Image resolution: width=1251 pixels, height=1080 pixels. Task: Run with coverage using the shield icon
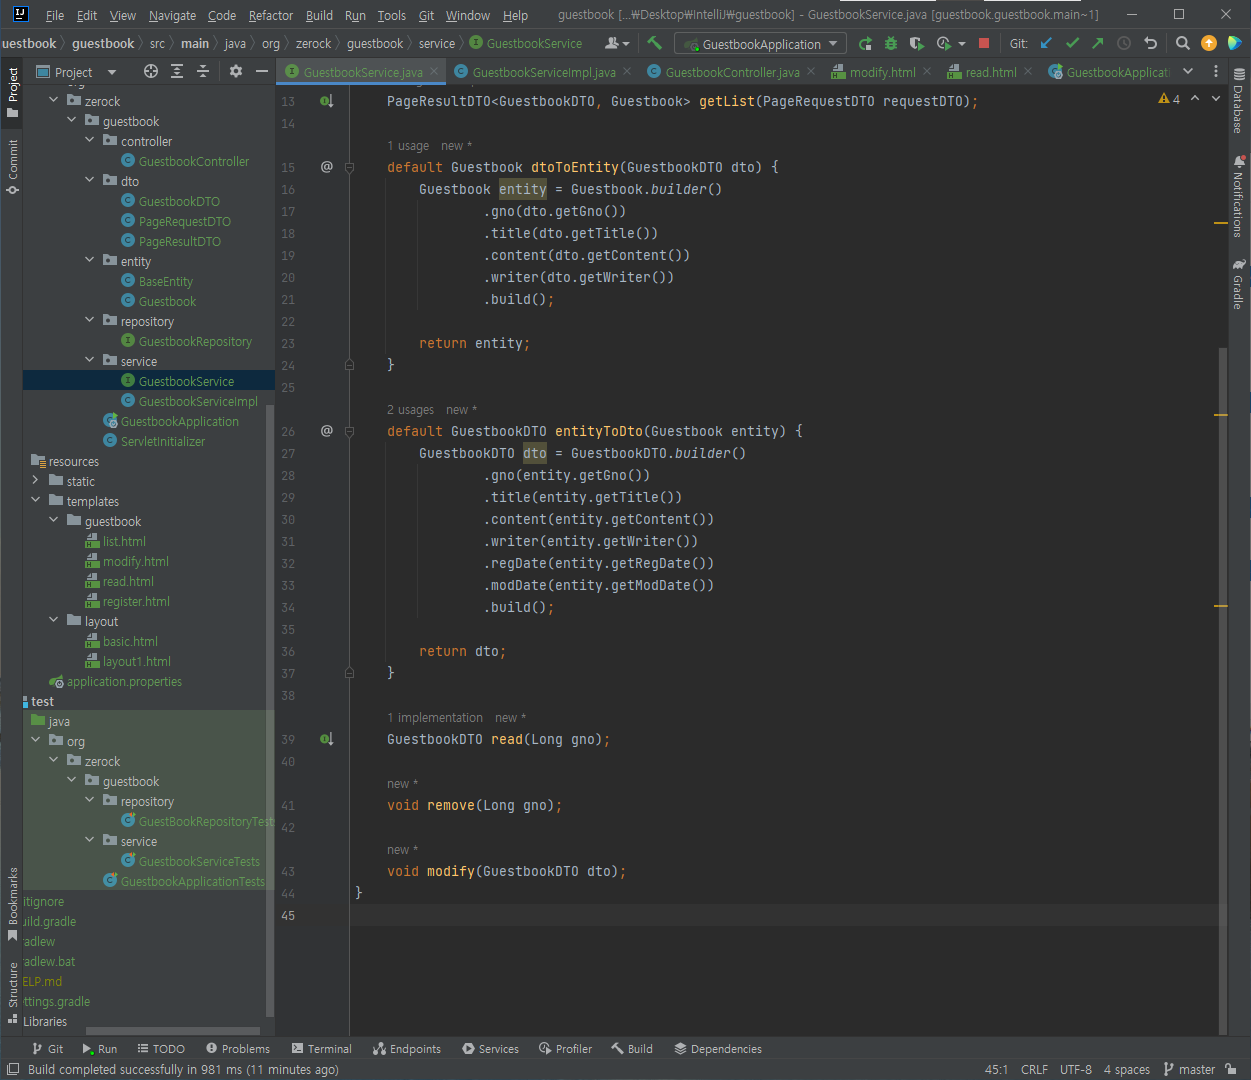click(917, 43)
